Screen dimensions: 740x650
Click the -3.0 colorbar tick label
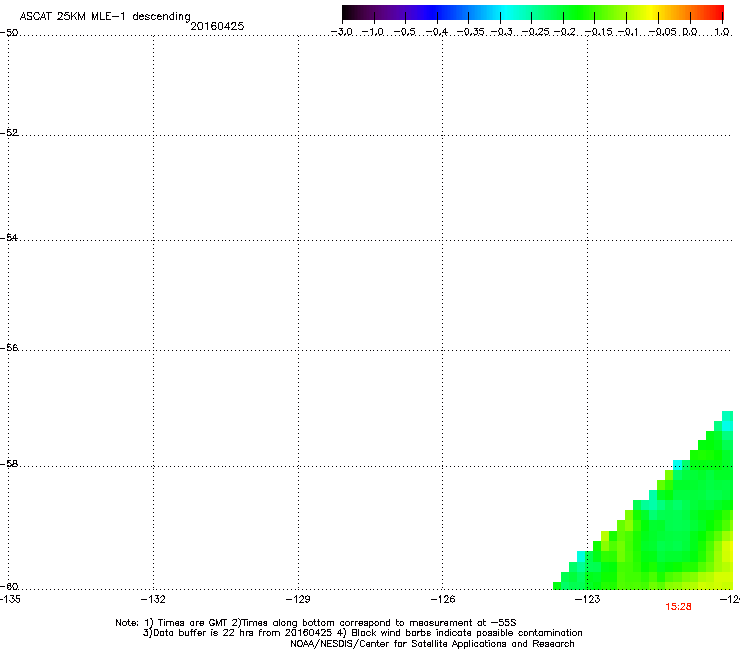click(342, 32)
